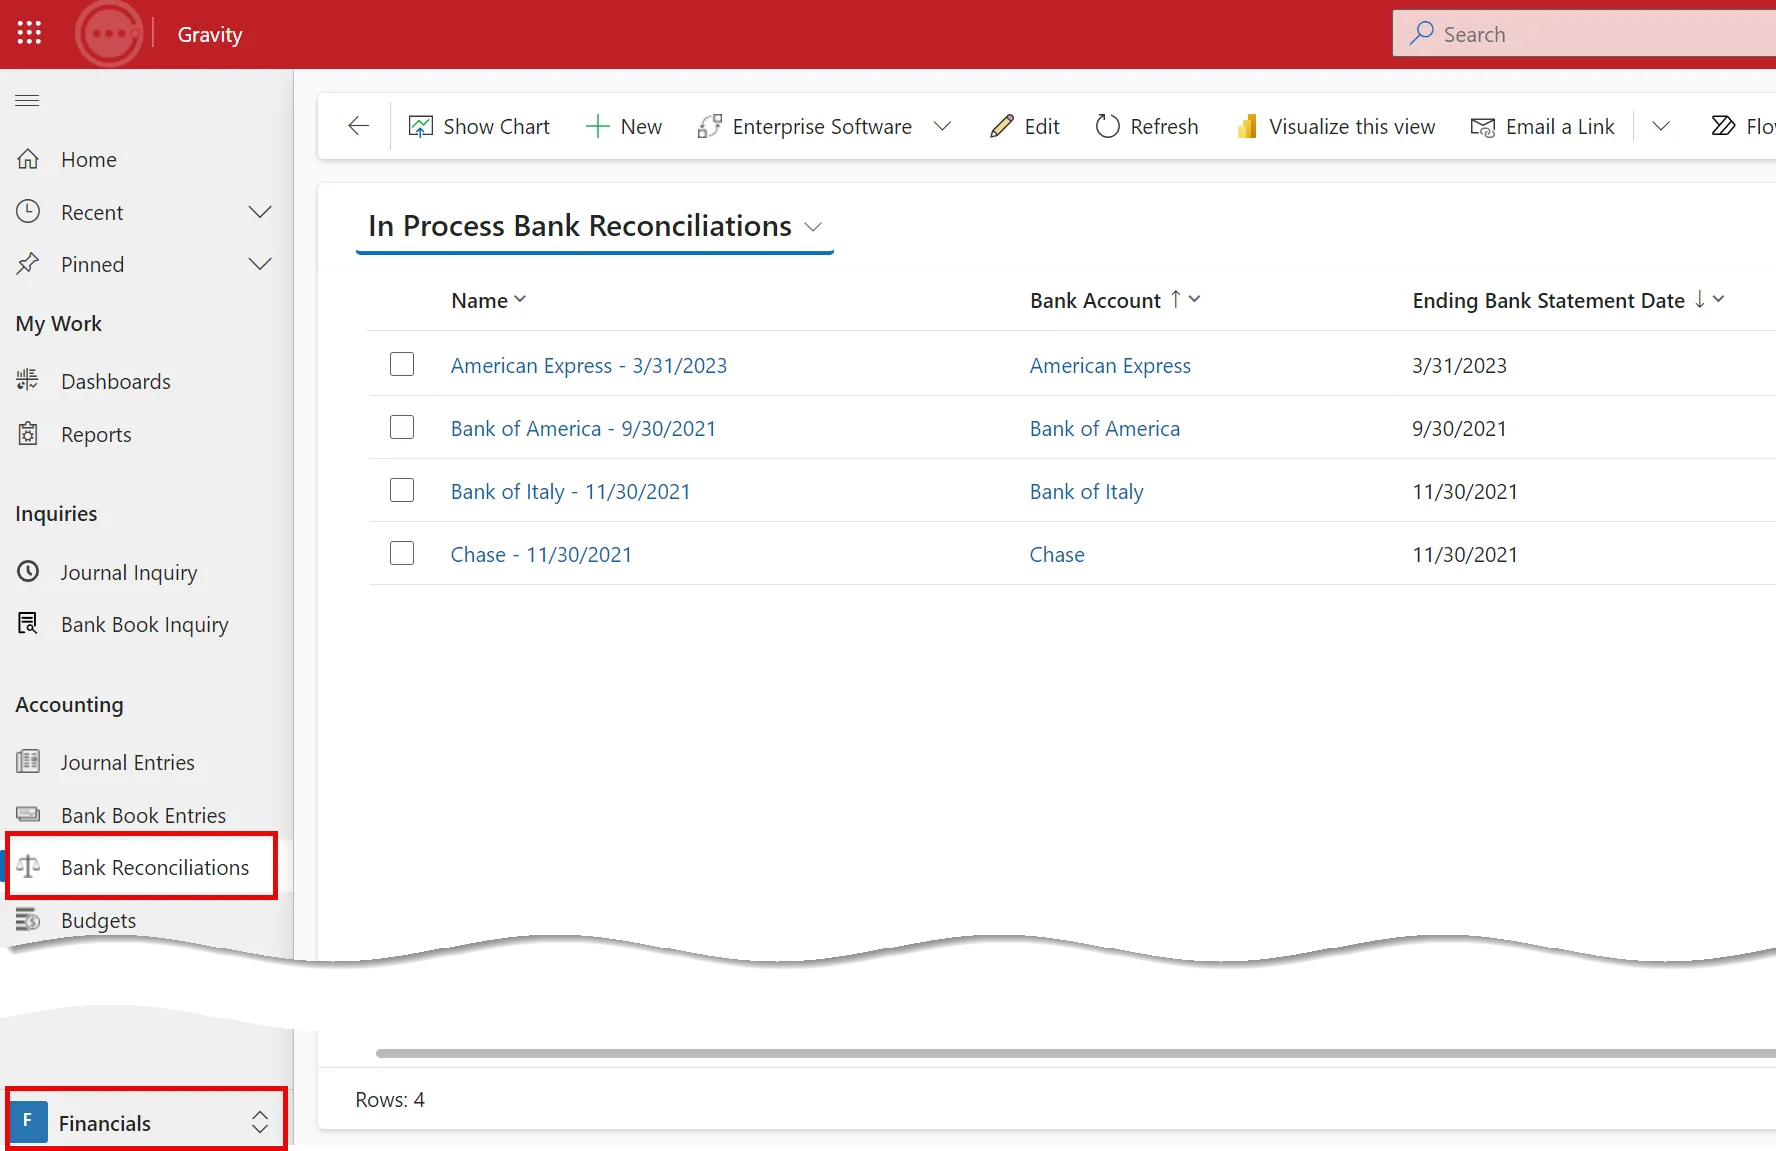Click the Gravity logo circle

click(109, 34)
